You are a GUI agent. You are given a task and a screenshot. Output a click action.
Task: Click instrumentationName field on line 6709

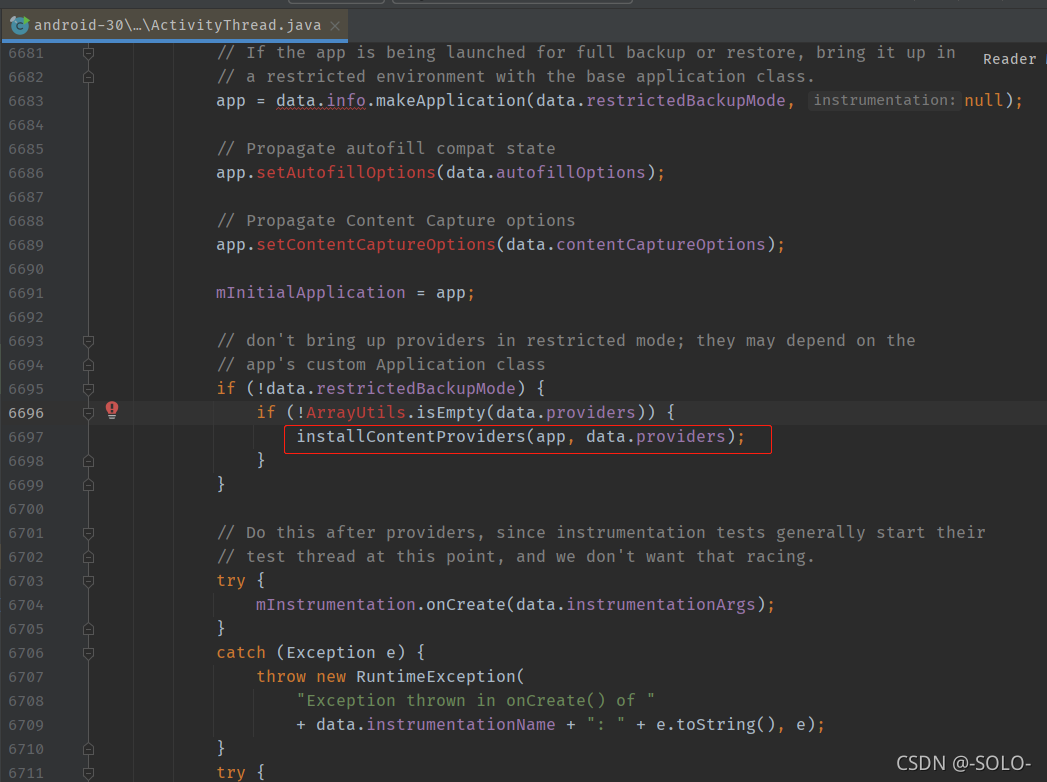[x=461, y=725]
